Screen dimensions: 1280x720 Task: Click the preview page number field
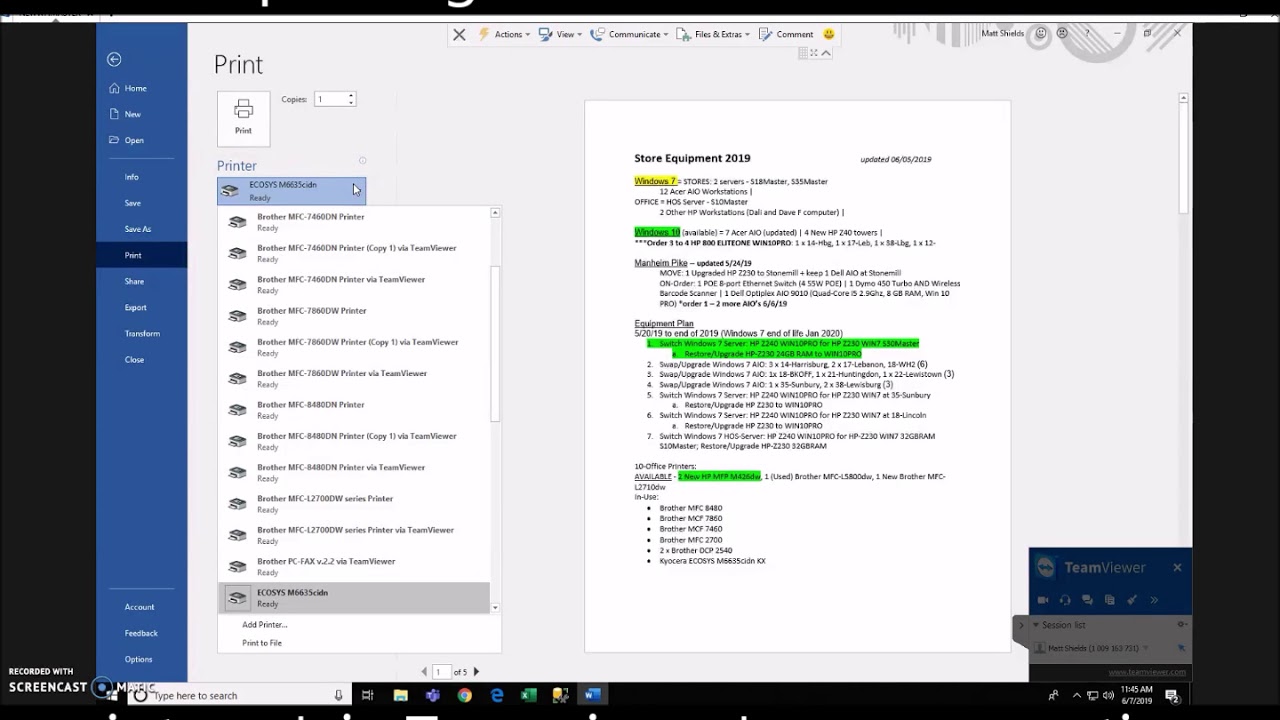pos(440,672)
